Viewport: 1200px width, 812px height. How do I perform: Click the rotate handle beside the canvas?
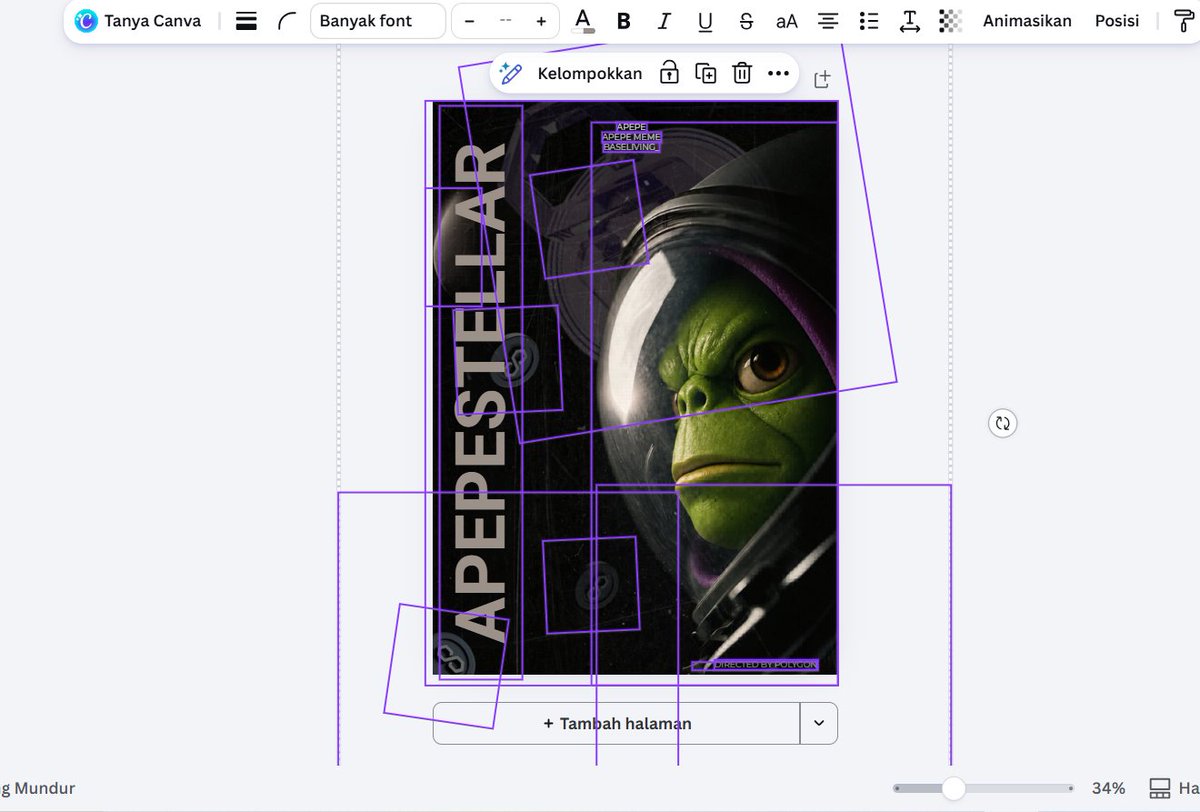pos(1002,423)
